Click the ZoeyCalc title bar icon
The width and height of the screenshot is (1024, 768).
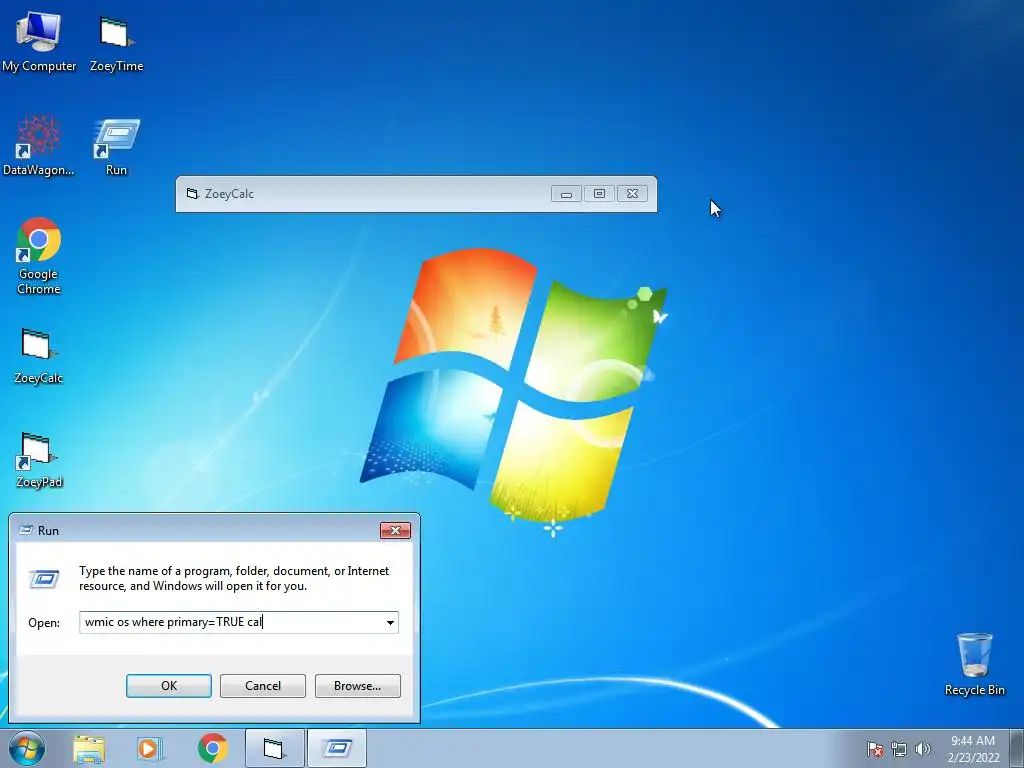(192, 193)
